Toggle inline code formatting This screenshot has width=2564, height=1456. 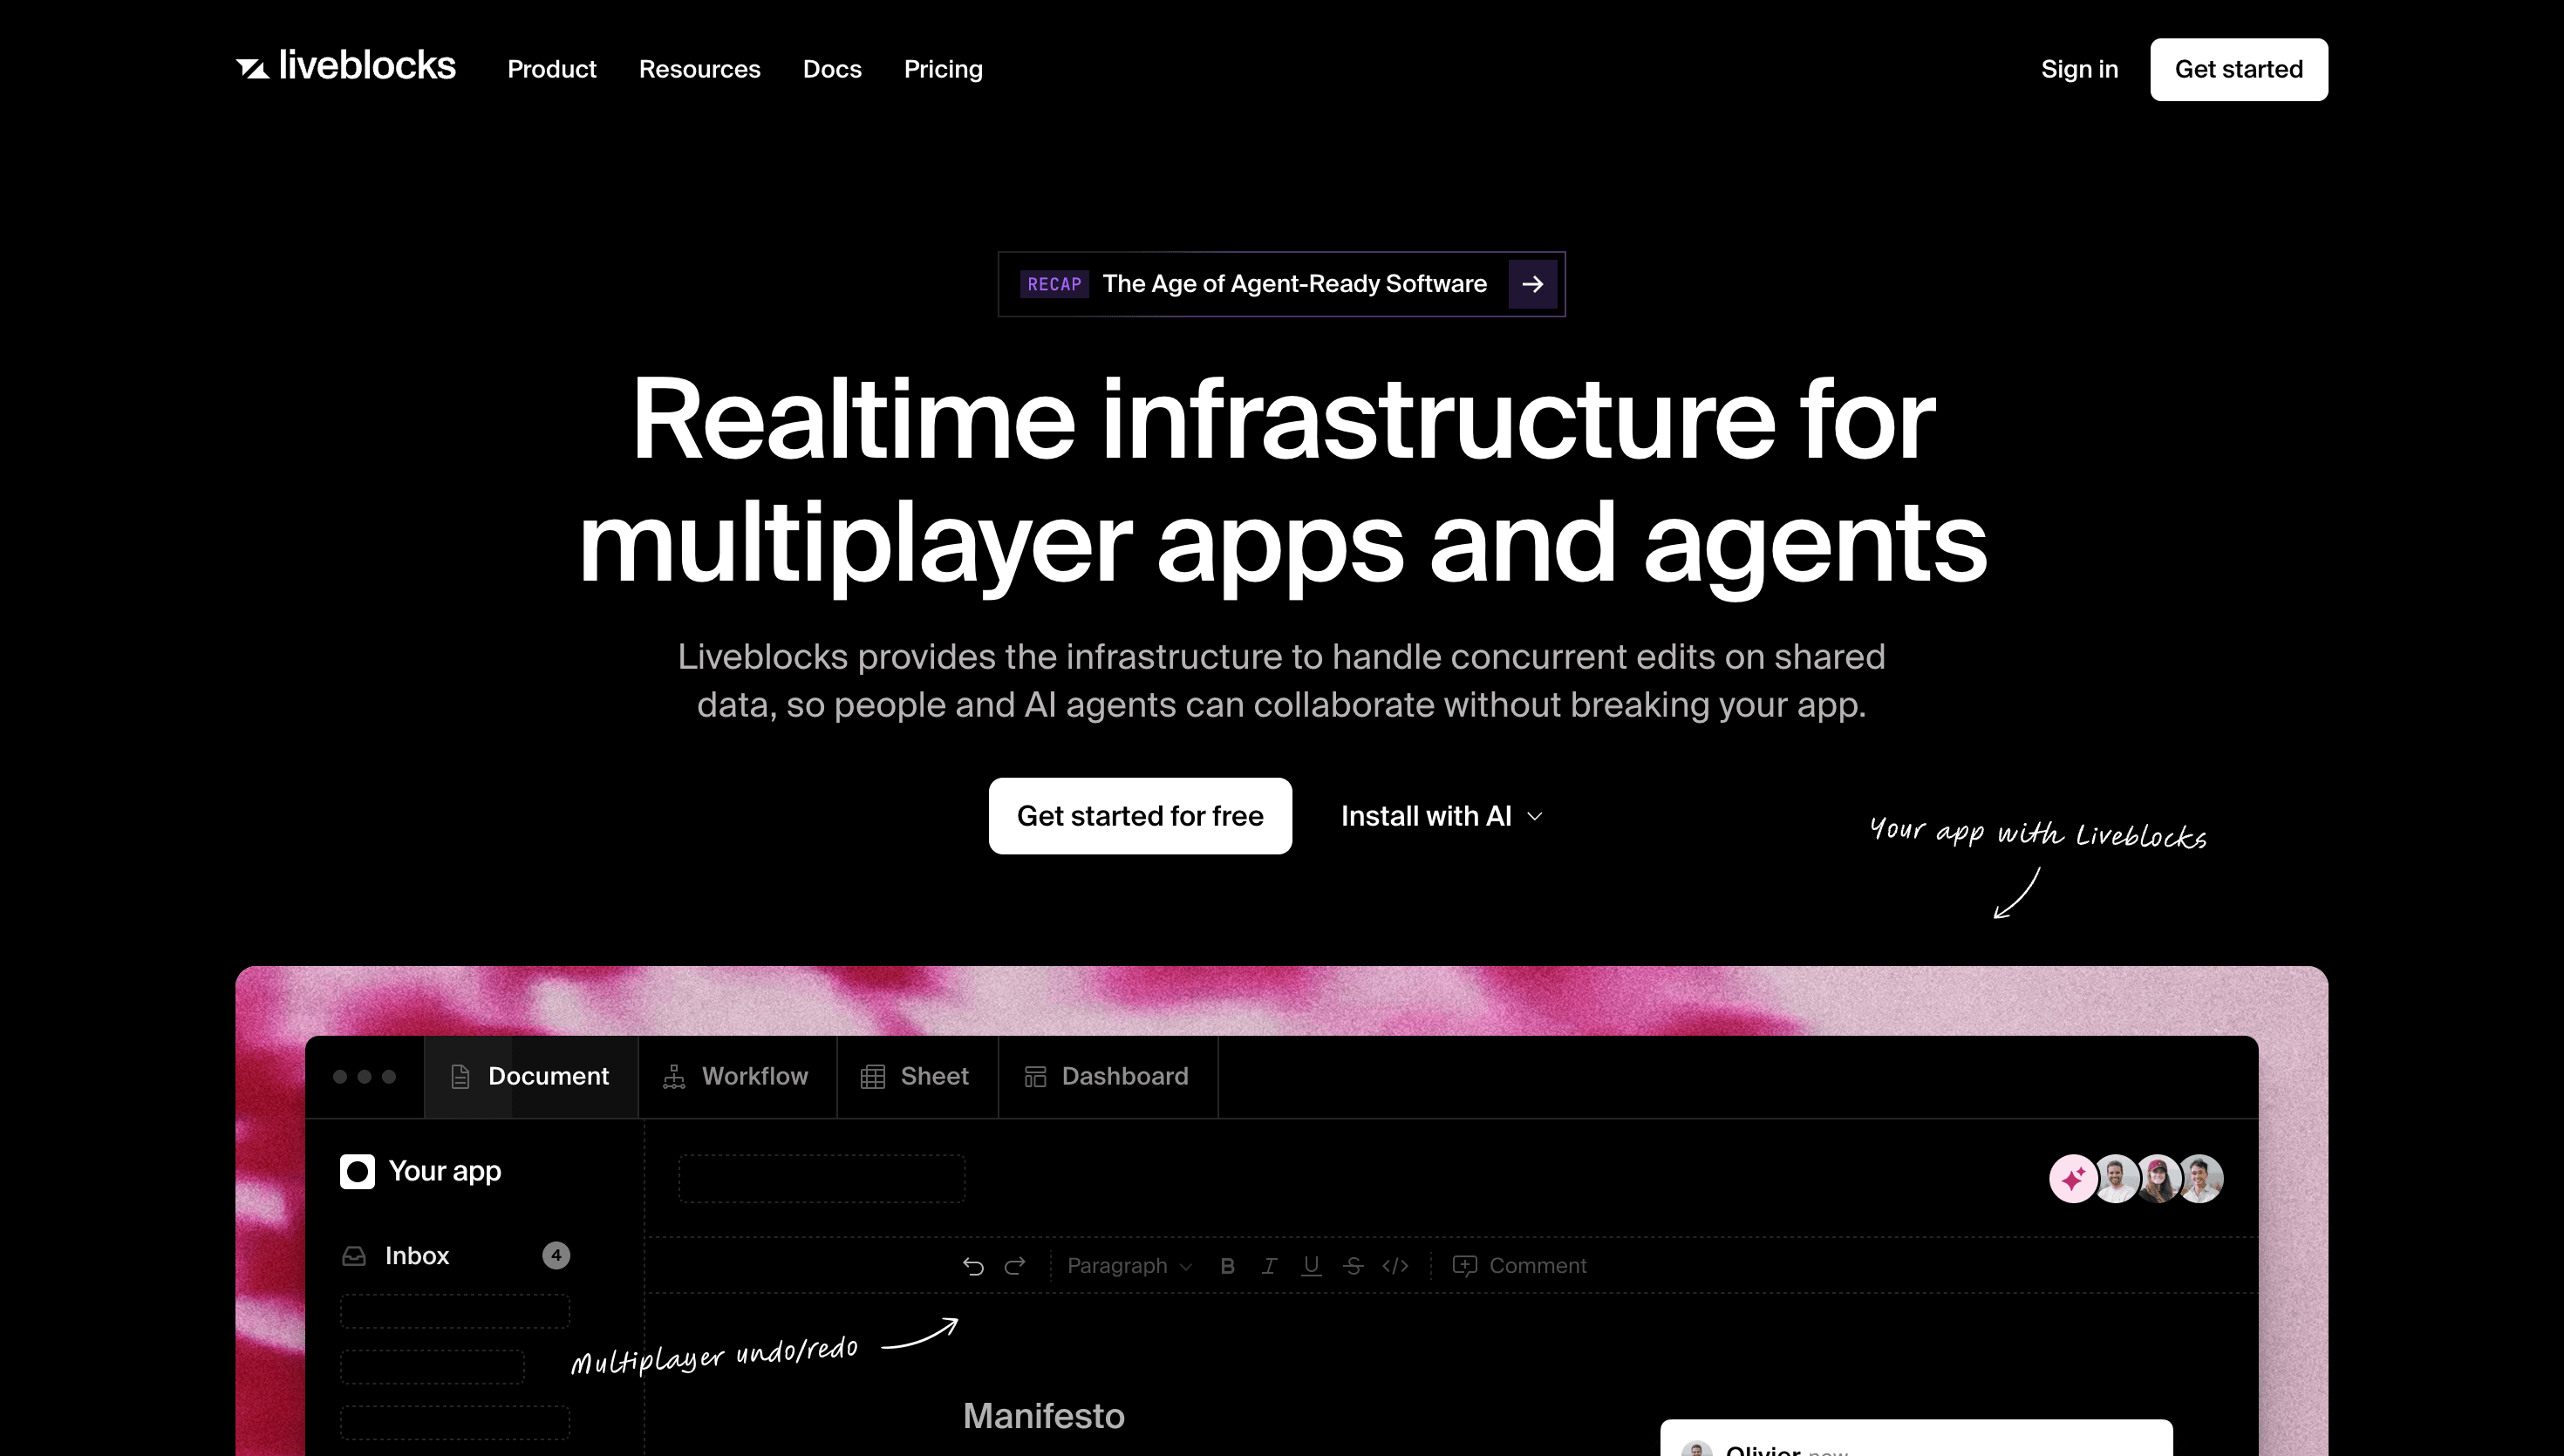pos(1395,1266)
